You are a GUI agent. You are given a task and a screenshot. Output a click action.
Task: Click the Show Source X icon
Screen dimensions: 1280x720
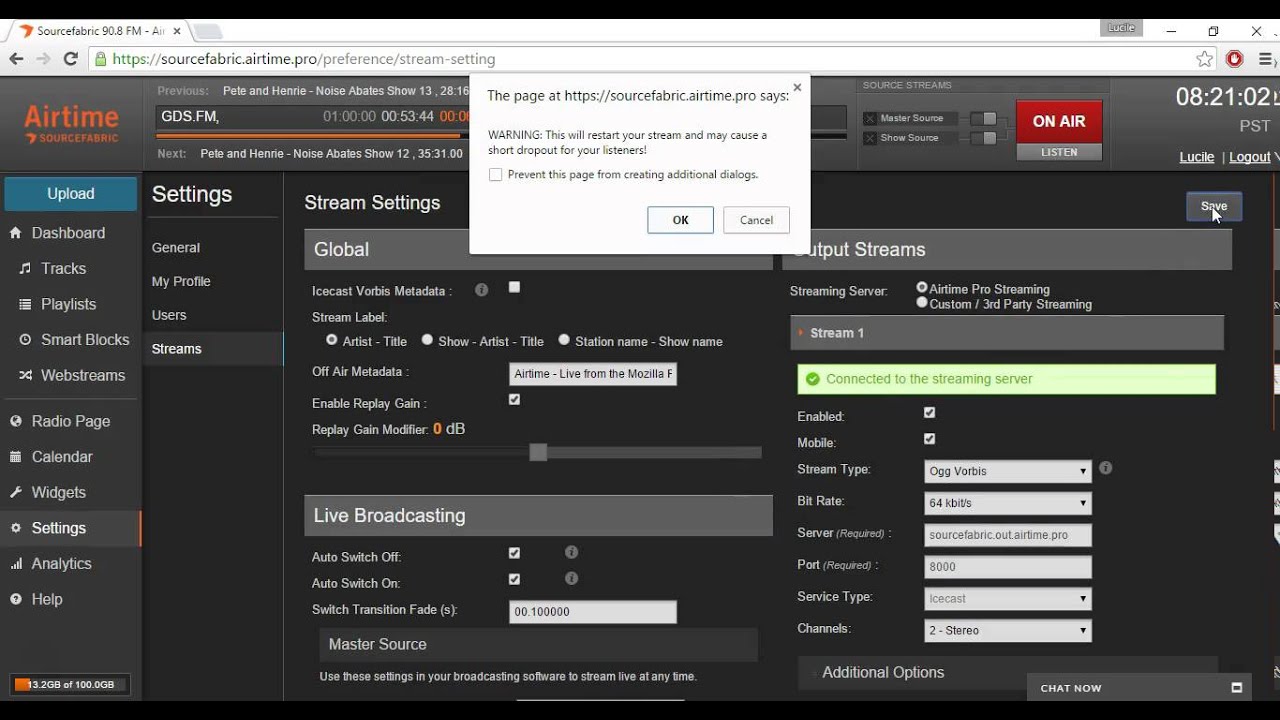pos(870,138)
